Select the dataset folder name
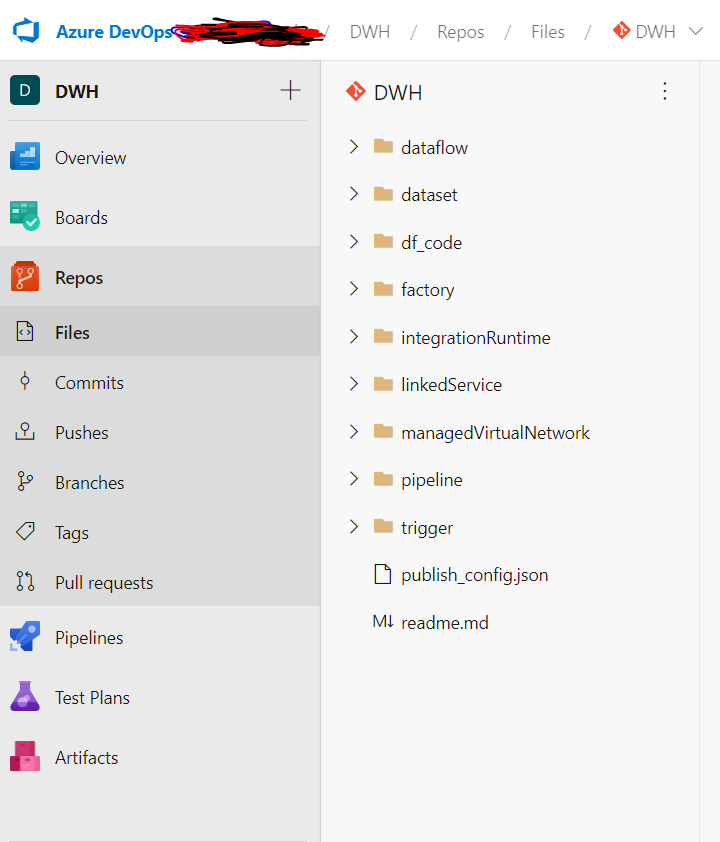The image size is (720, 842). click(429, 195)
